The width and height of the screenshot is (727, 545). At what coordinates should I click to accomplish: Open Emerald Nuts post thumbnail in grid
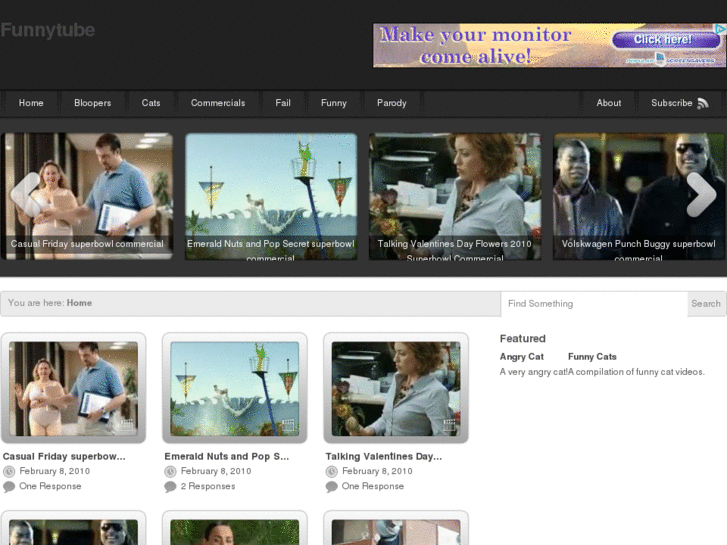click(235, 388)
